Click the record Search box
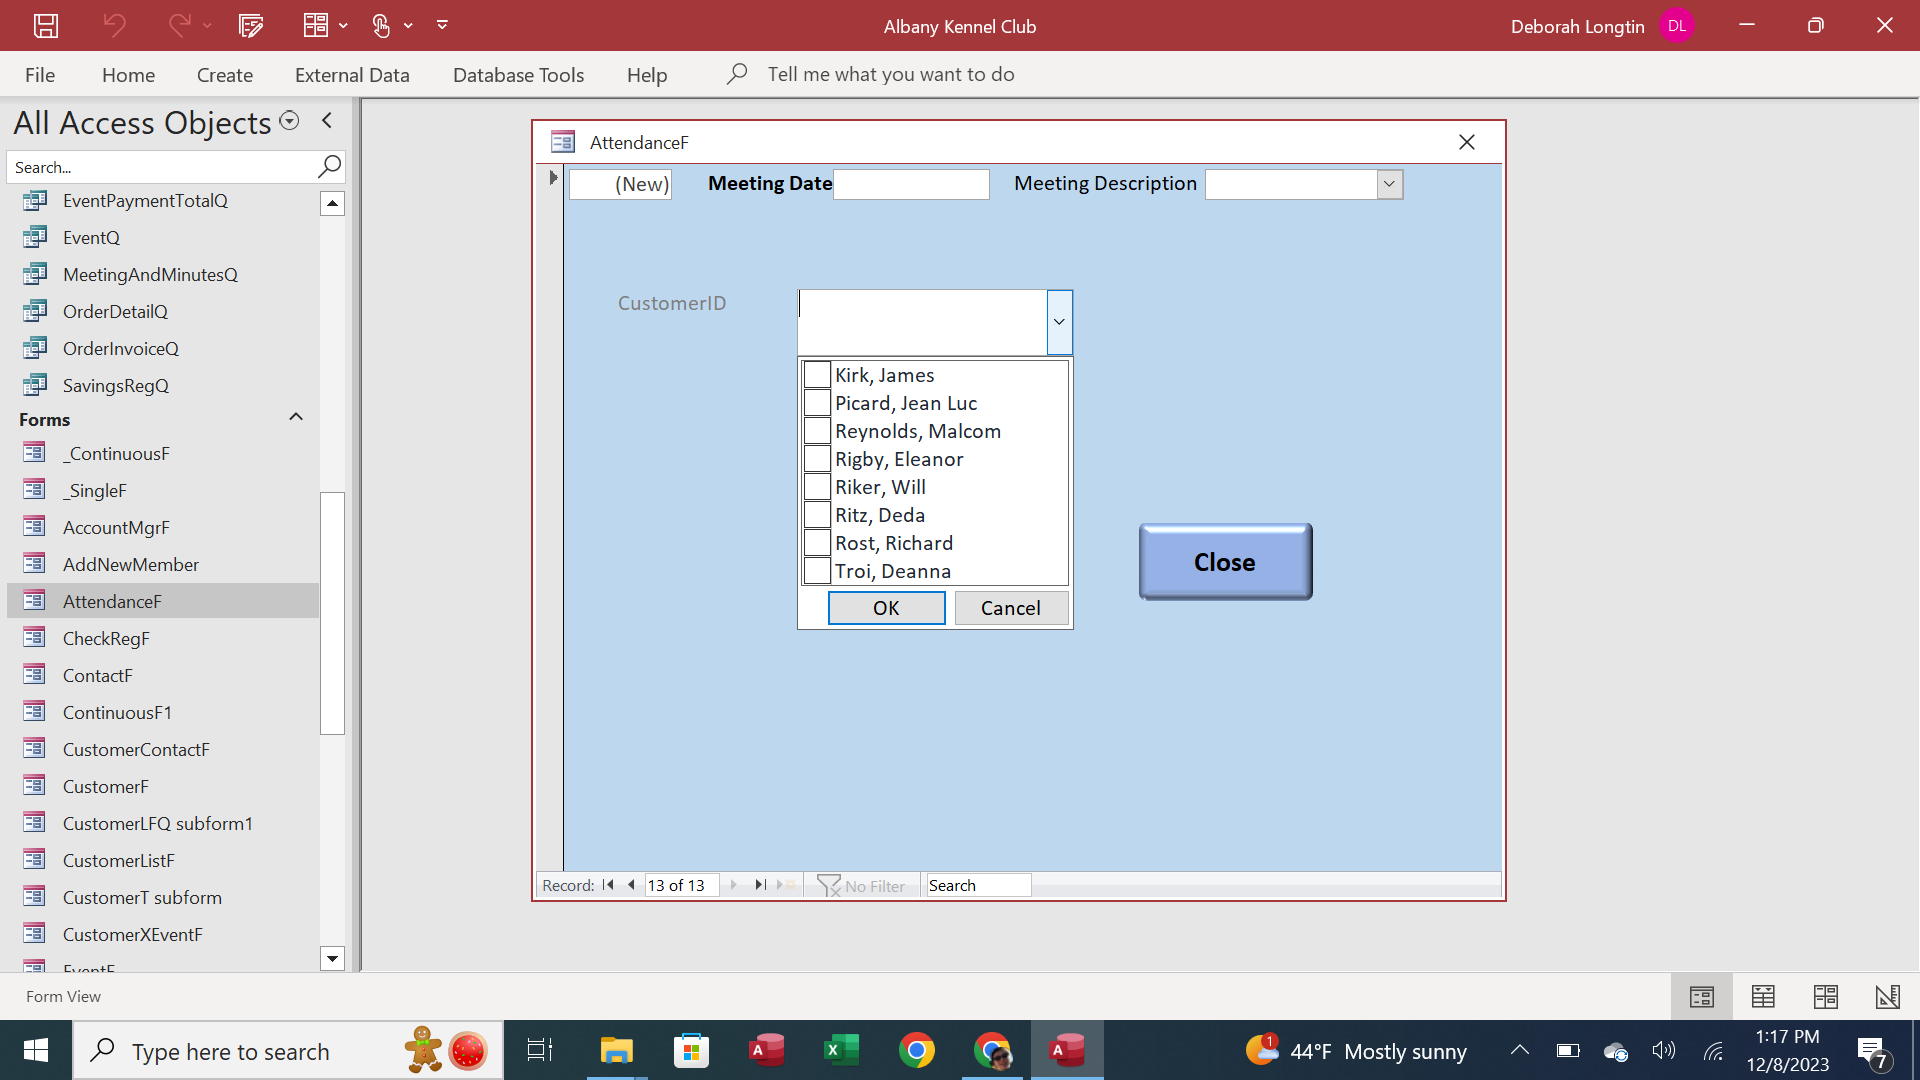This screenshot has width=1920, height=1080. [x=978, y=885]
